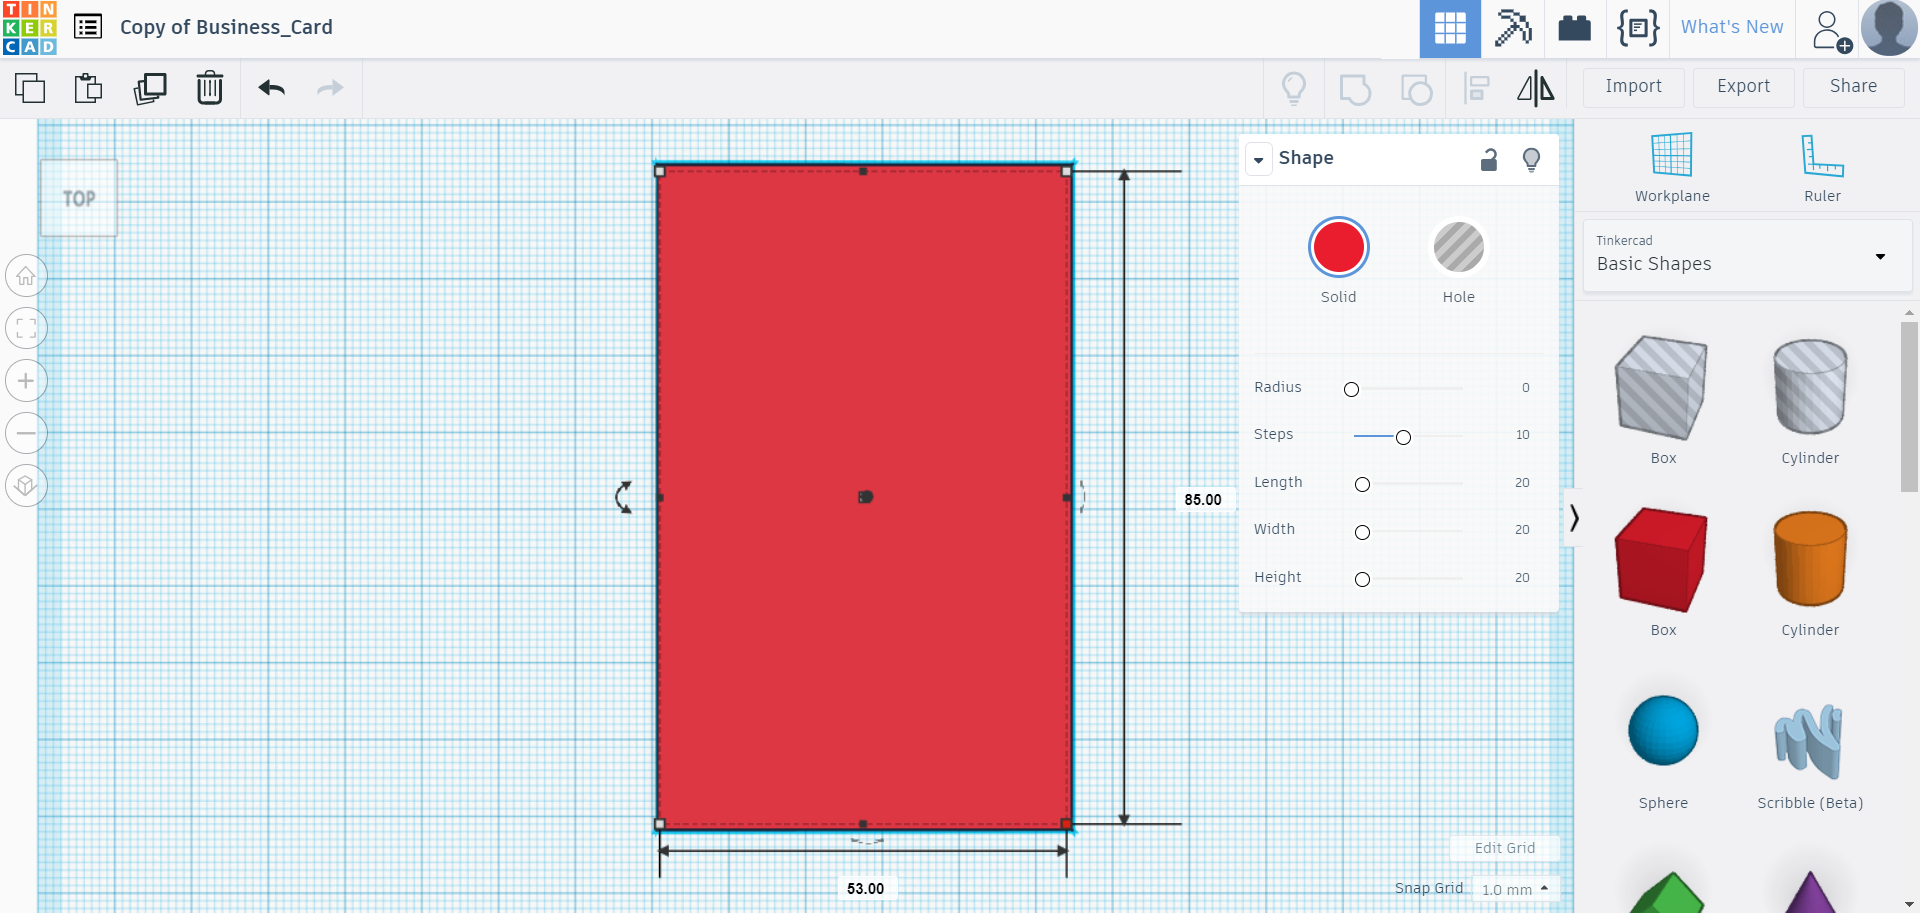The image size is (1920, 913).
Task: Click the Ungroup shapes icon
Action: pyautogui.click(x=1416, y=89)
